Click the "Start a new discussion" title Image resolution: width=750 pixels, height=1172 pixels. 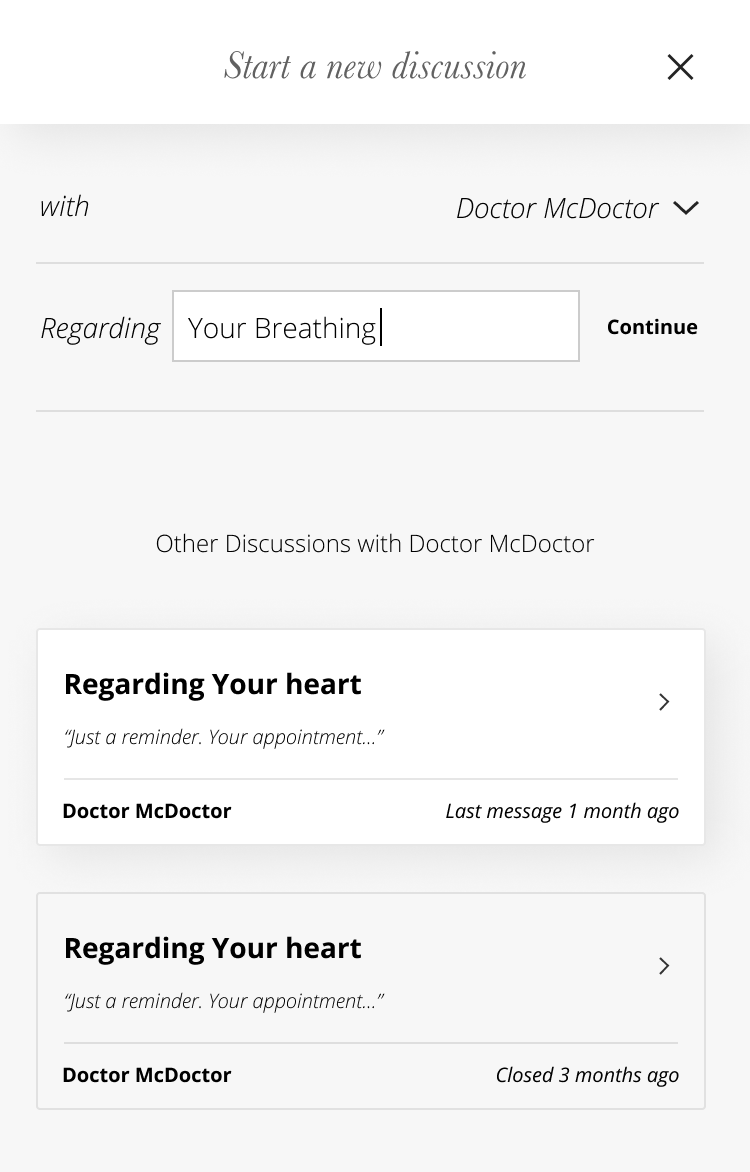[x=375, y=67]
